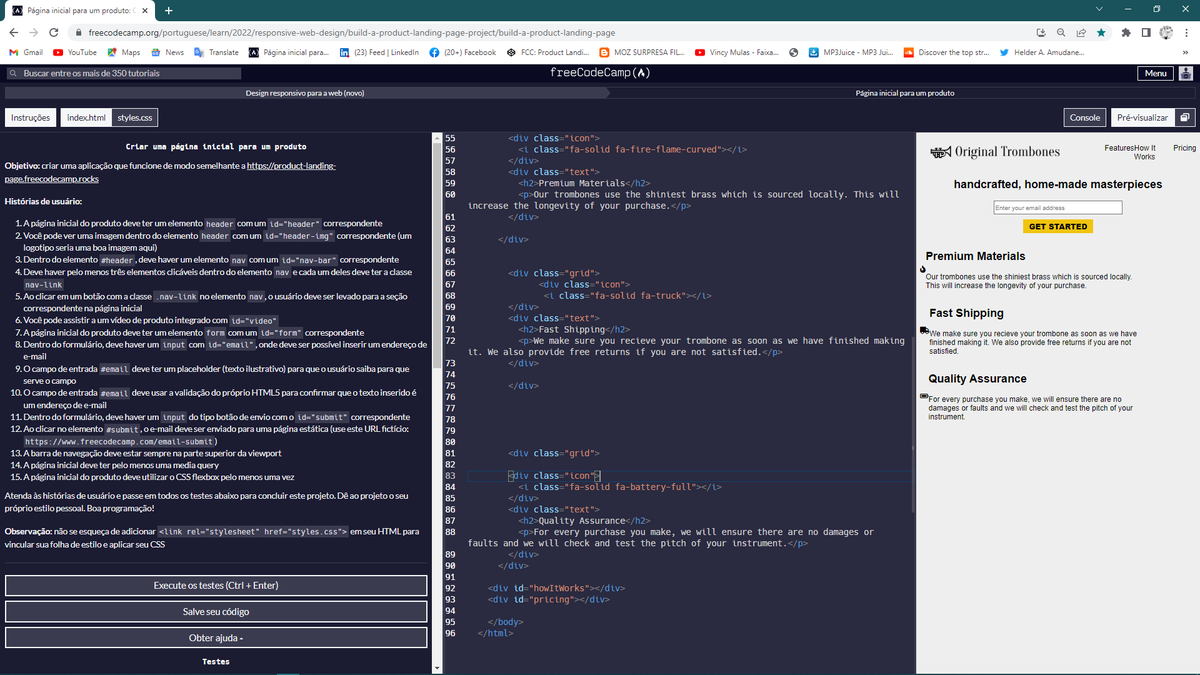The height and width of the screenshot is (675, 1200).
Task: Click the Original Trombones logo in preview
Action: [994, 152]
